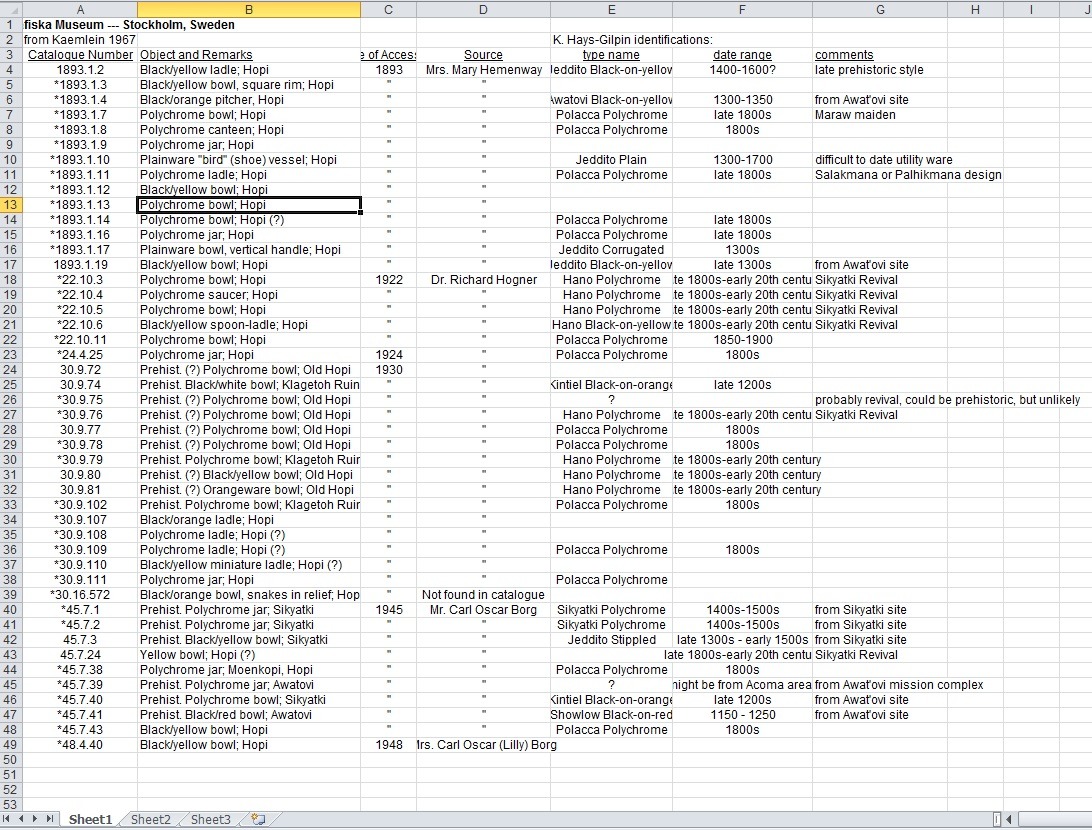Click 'from Kaemlein 1967' cell
Viewport: 1092px width, 830px height.
coord(80,40)
